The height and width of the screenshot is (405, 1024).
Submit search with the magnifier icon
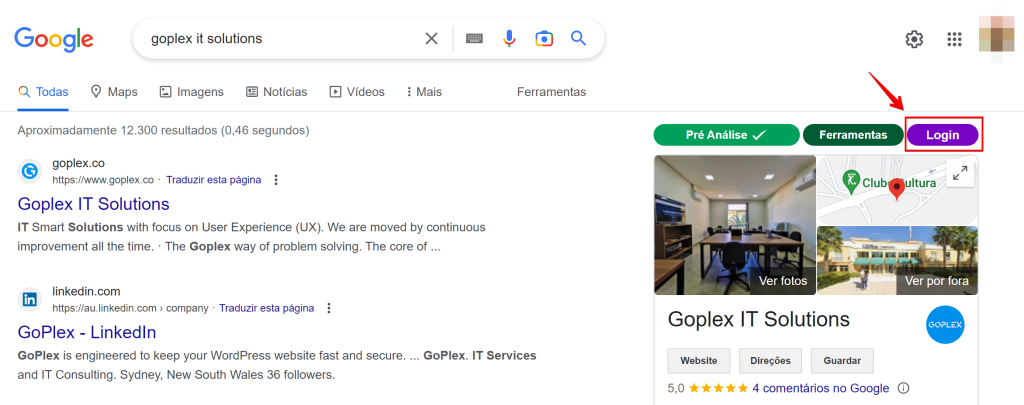click(578, 38)
